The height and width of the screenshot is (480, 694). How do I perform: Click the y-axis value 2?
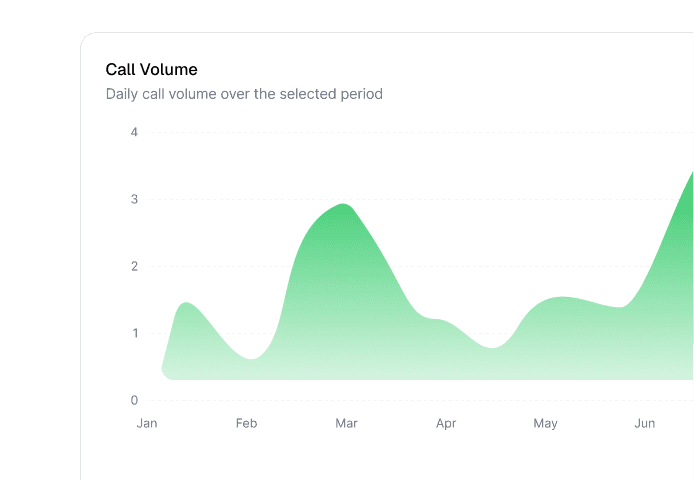click(x=134, y=266)
